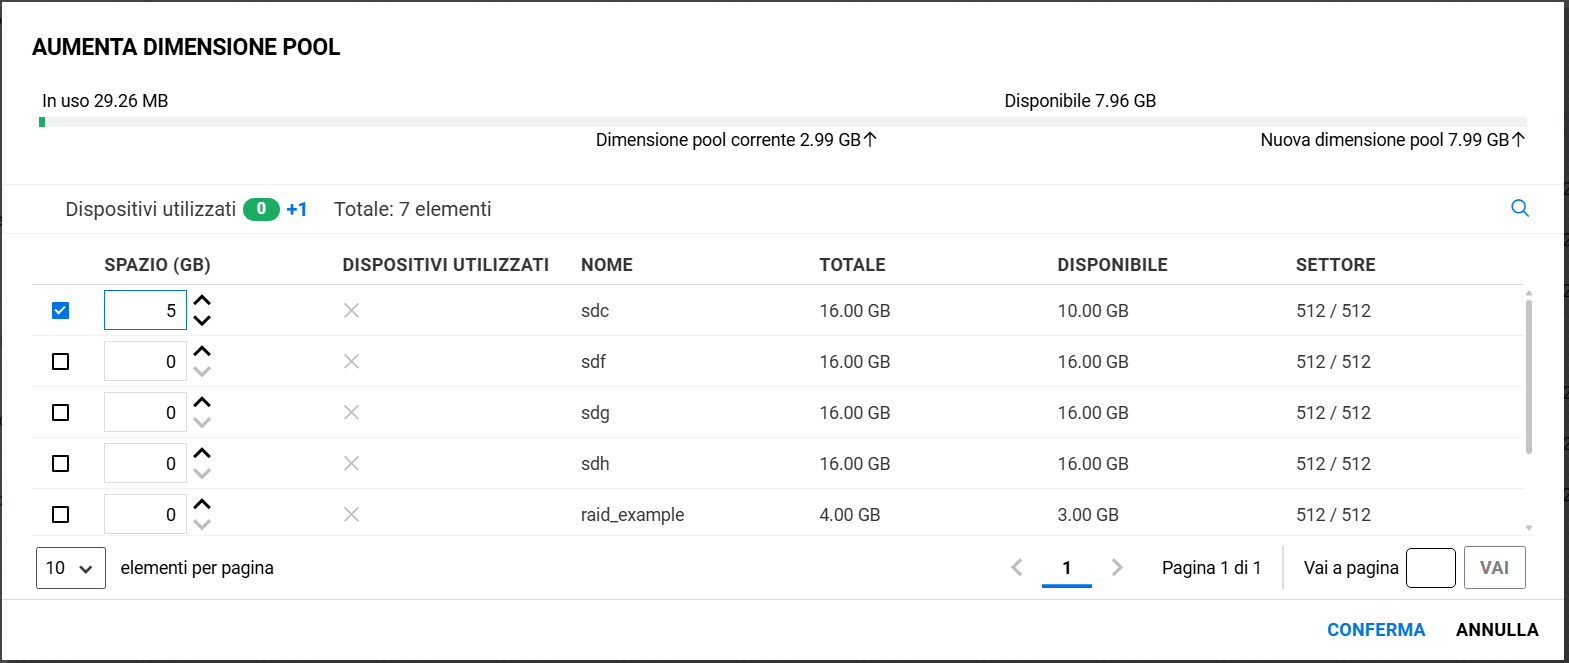This screenshot has height=663, width=1569.
Task: Increase space value for sdf
Action: pos(202,351)
